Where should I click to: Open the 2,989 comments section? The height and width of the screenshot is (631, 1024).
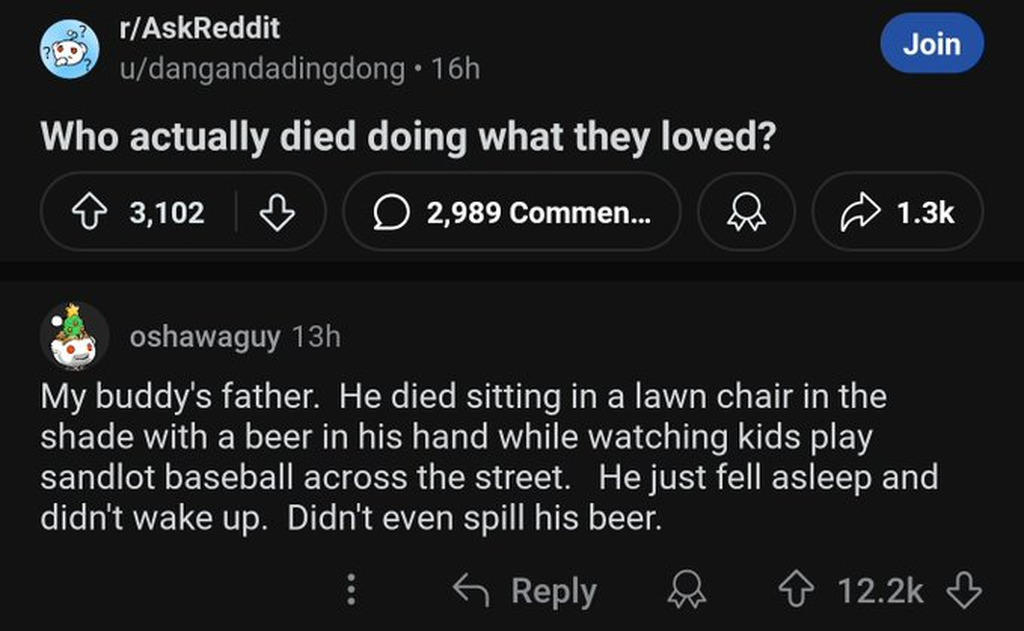(512, 212)
